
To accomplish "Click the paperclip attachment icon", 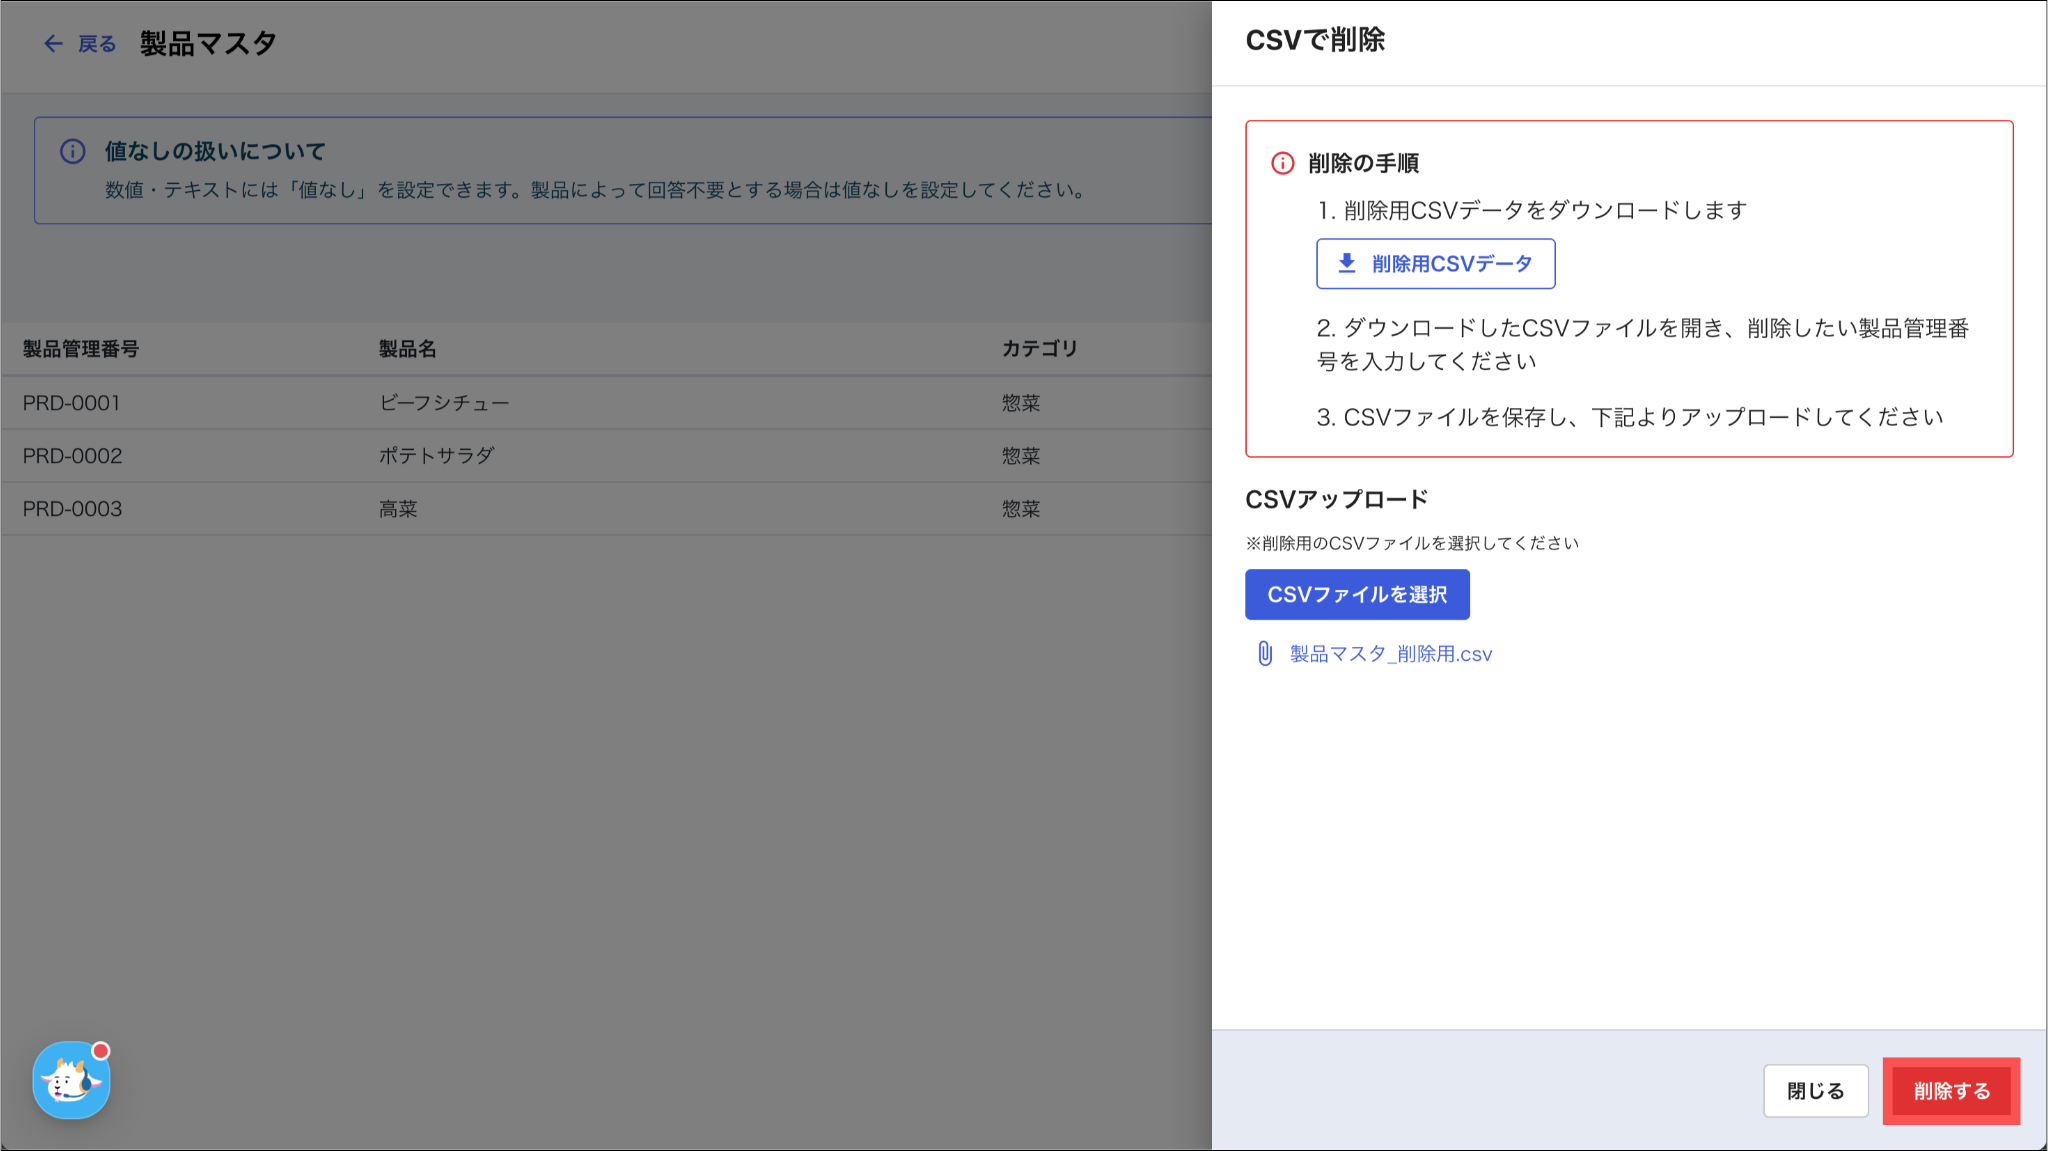I will (x=1264, y=653).
